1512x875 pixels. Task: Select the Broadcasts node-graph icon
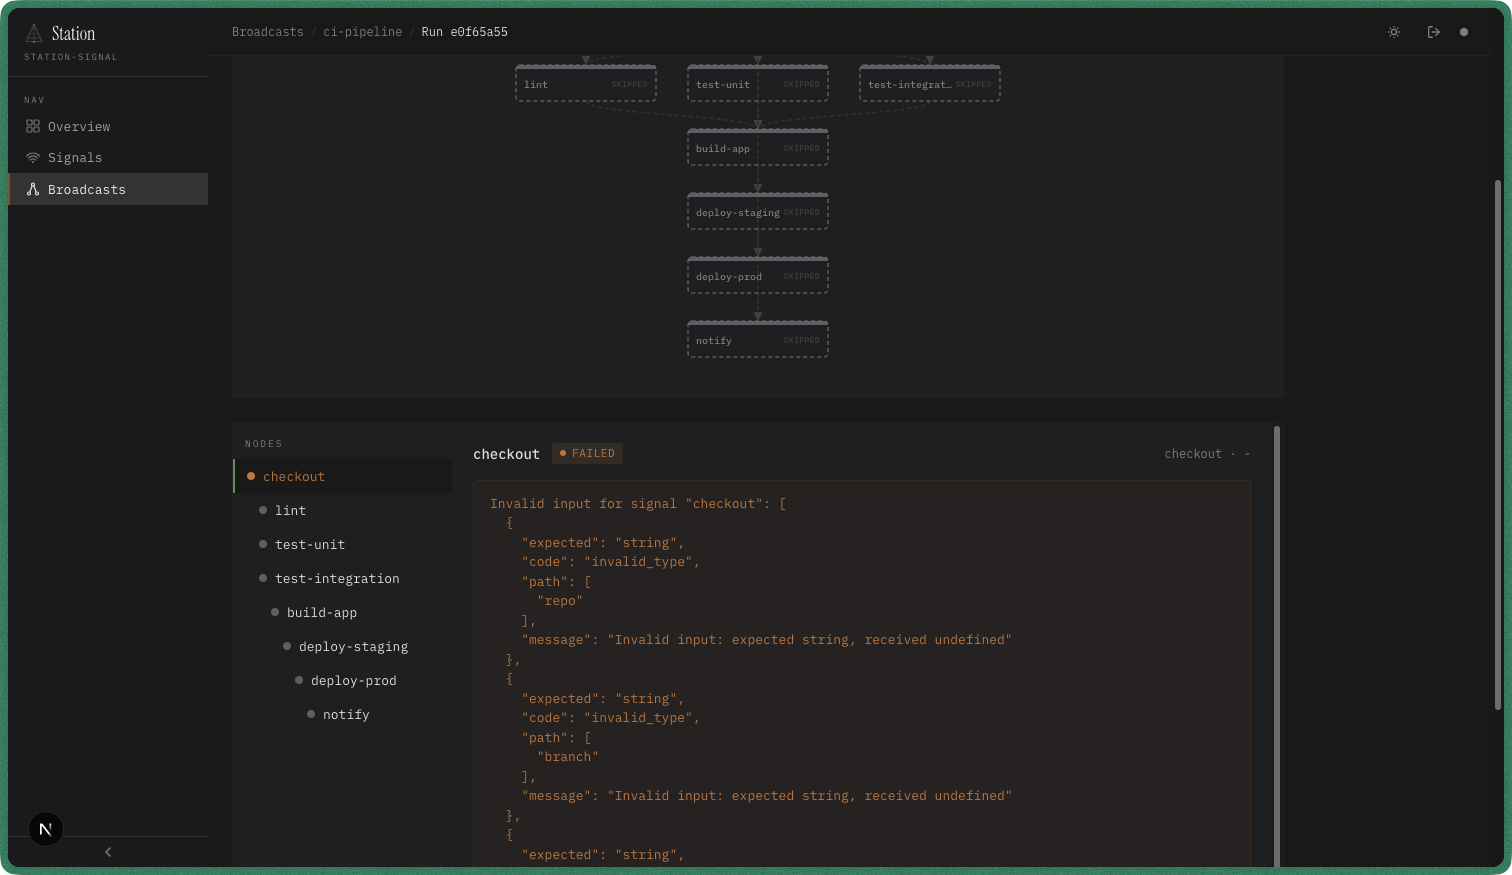coord(33,189)
